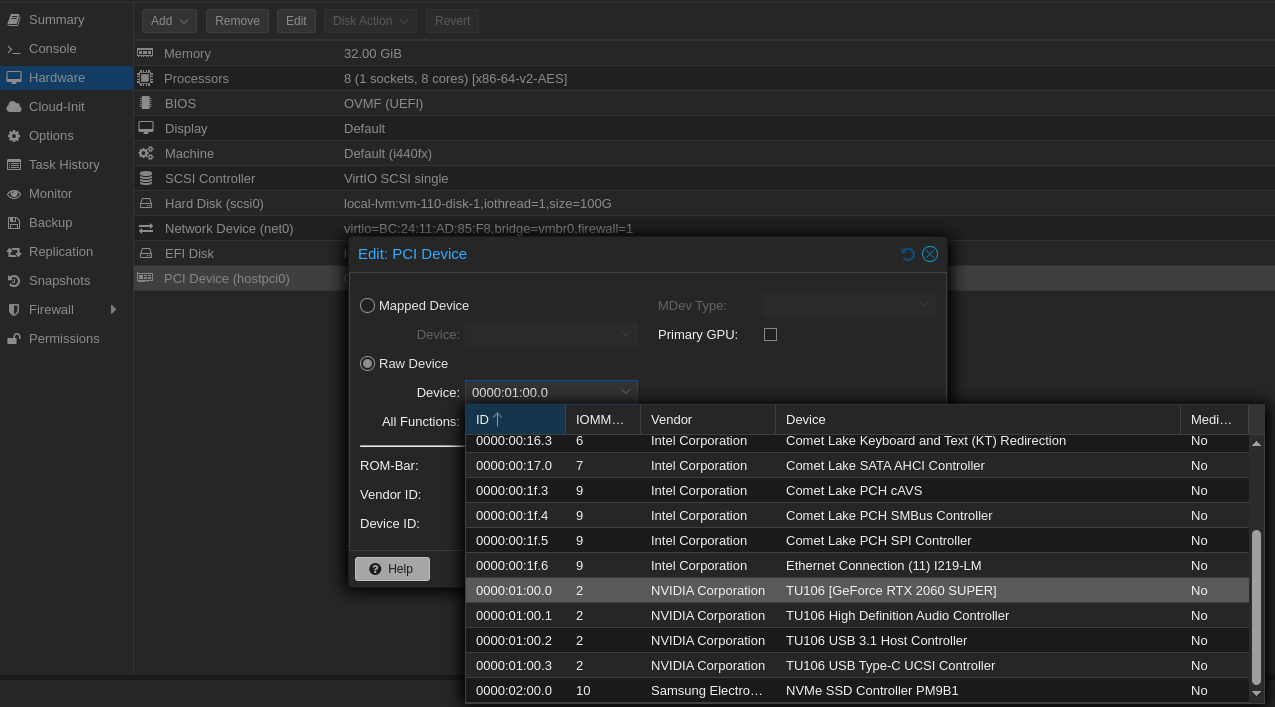Viewport: 1275px width, 707px height.
Task: Open the Disk Action dropdown
Action: pos(370,21)
